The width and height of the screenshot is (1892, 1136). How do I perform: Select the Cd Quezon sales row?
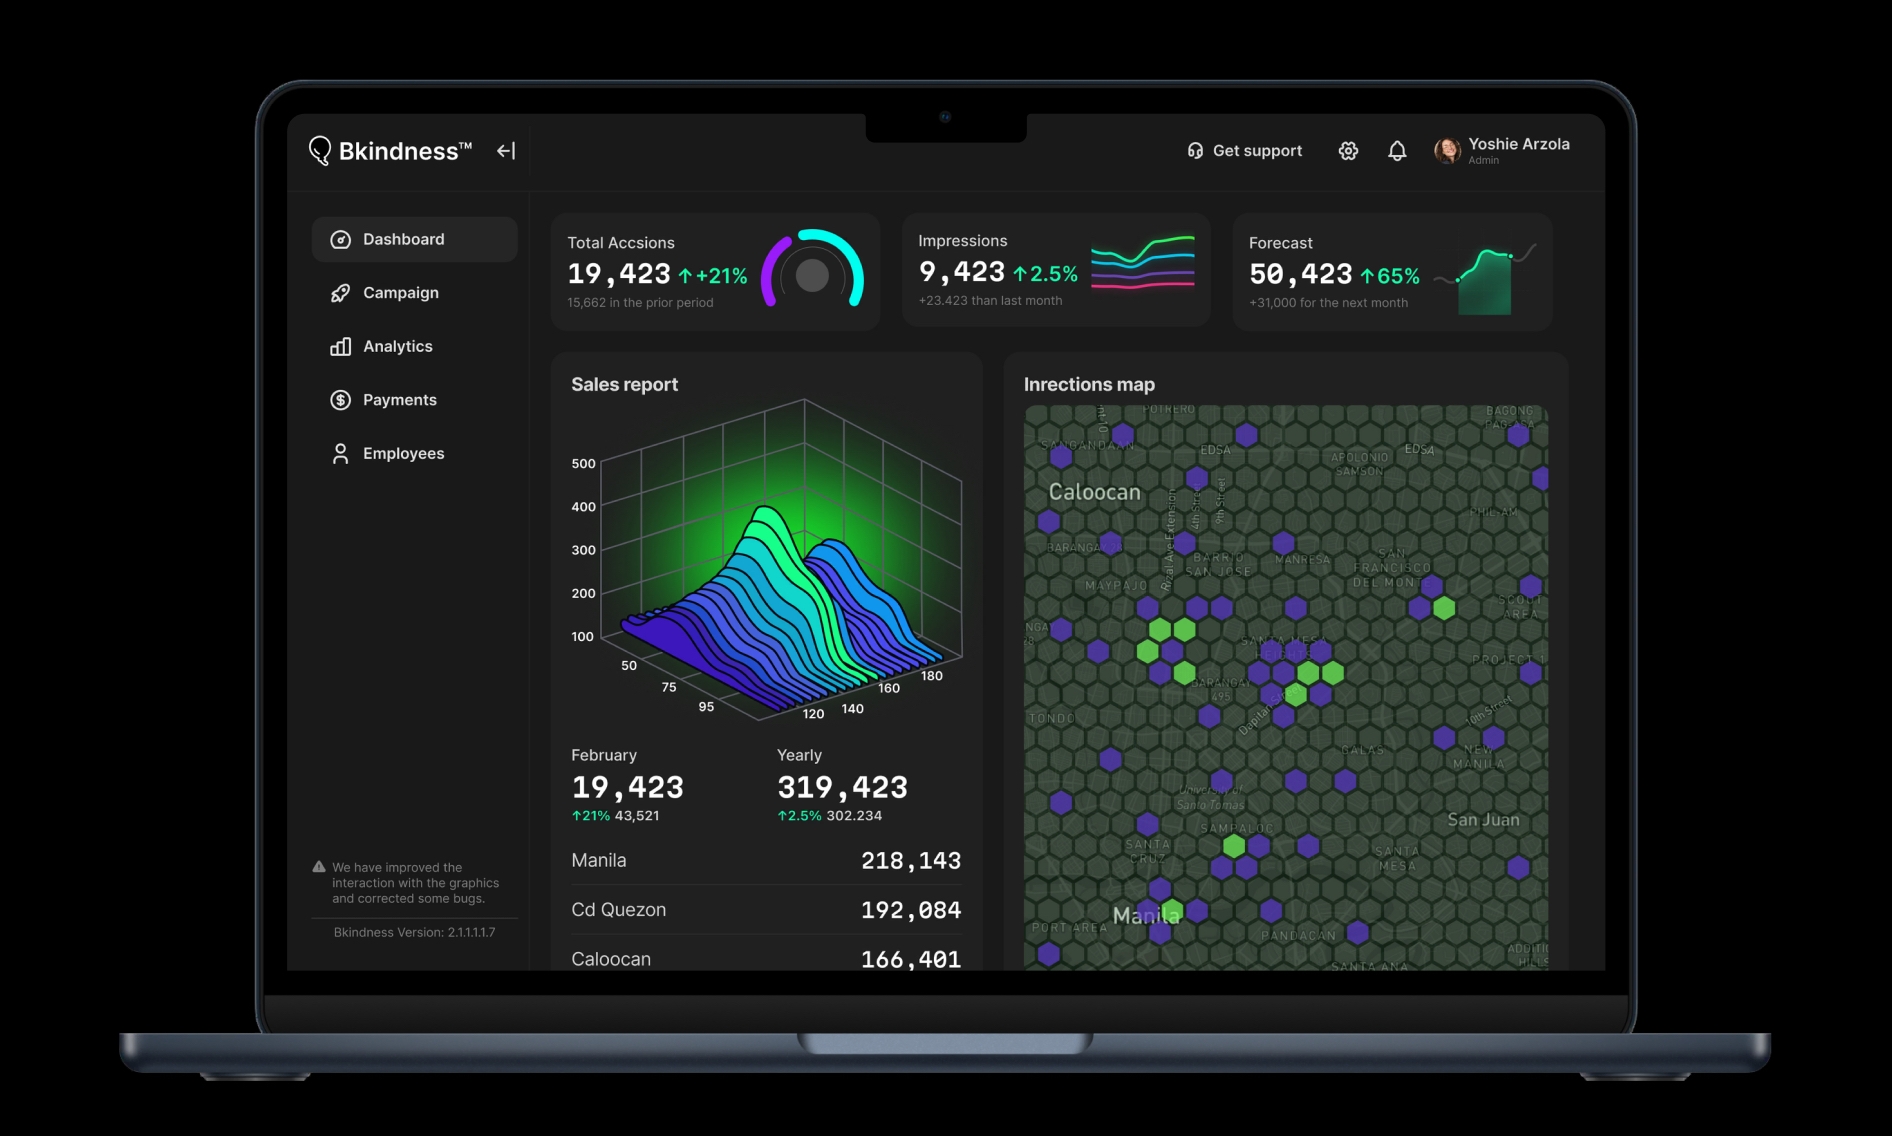765,910
